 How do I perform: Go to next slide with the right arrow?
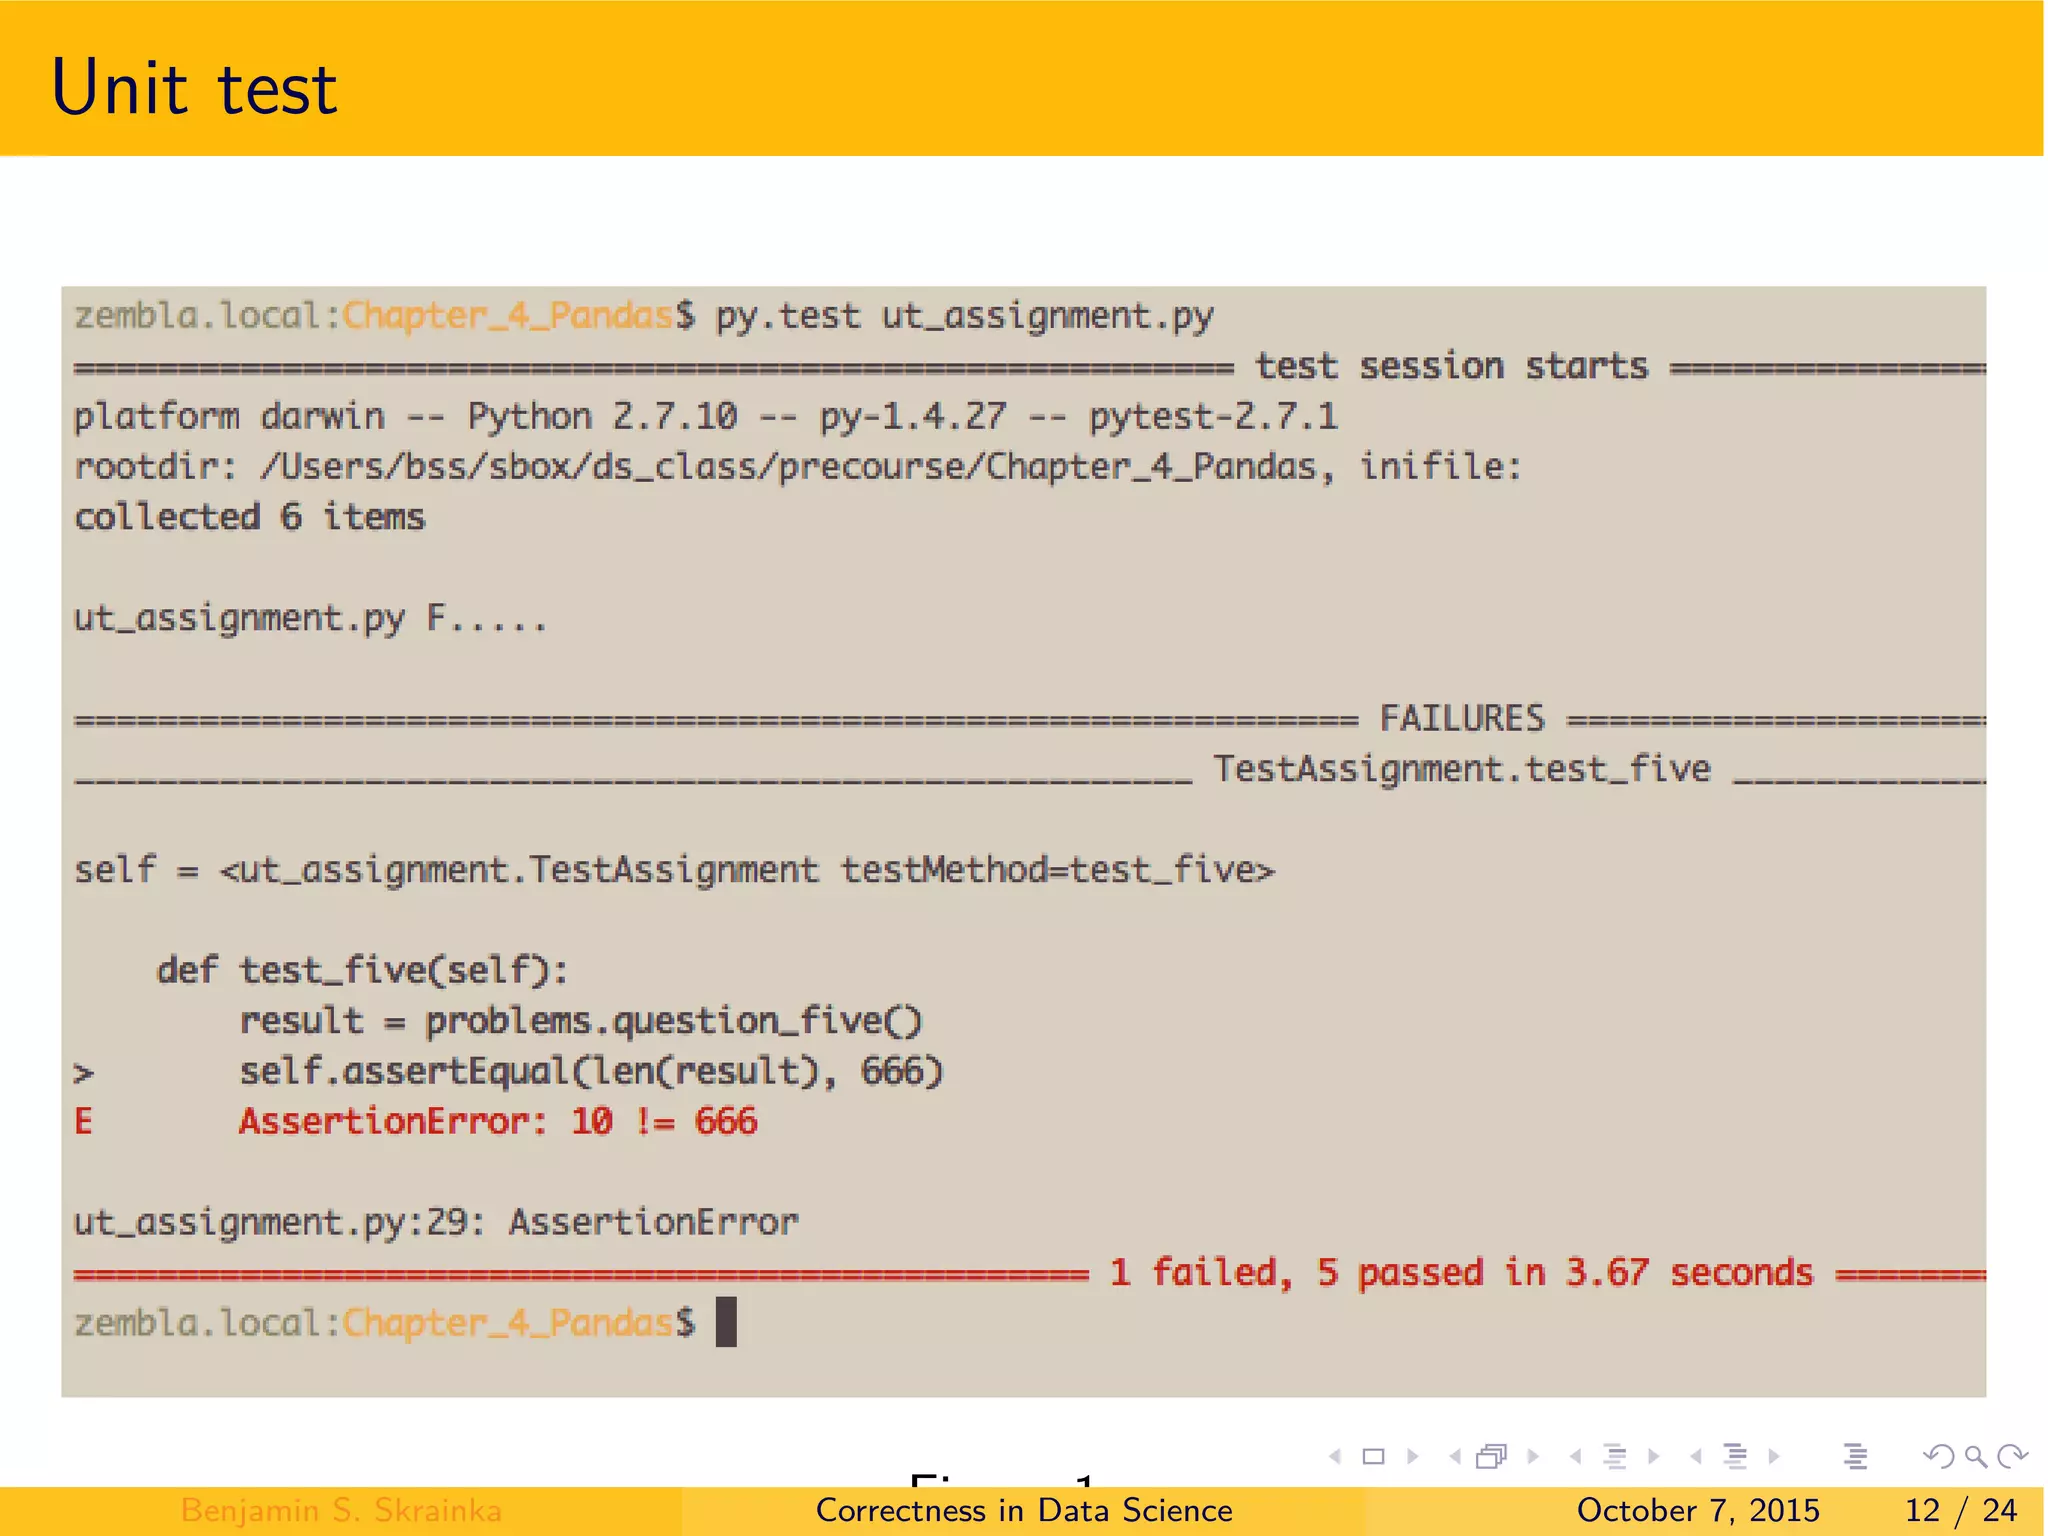click(x=1412, y=1457)
